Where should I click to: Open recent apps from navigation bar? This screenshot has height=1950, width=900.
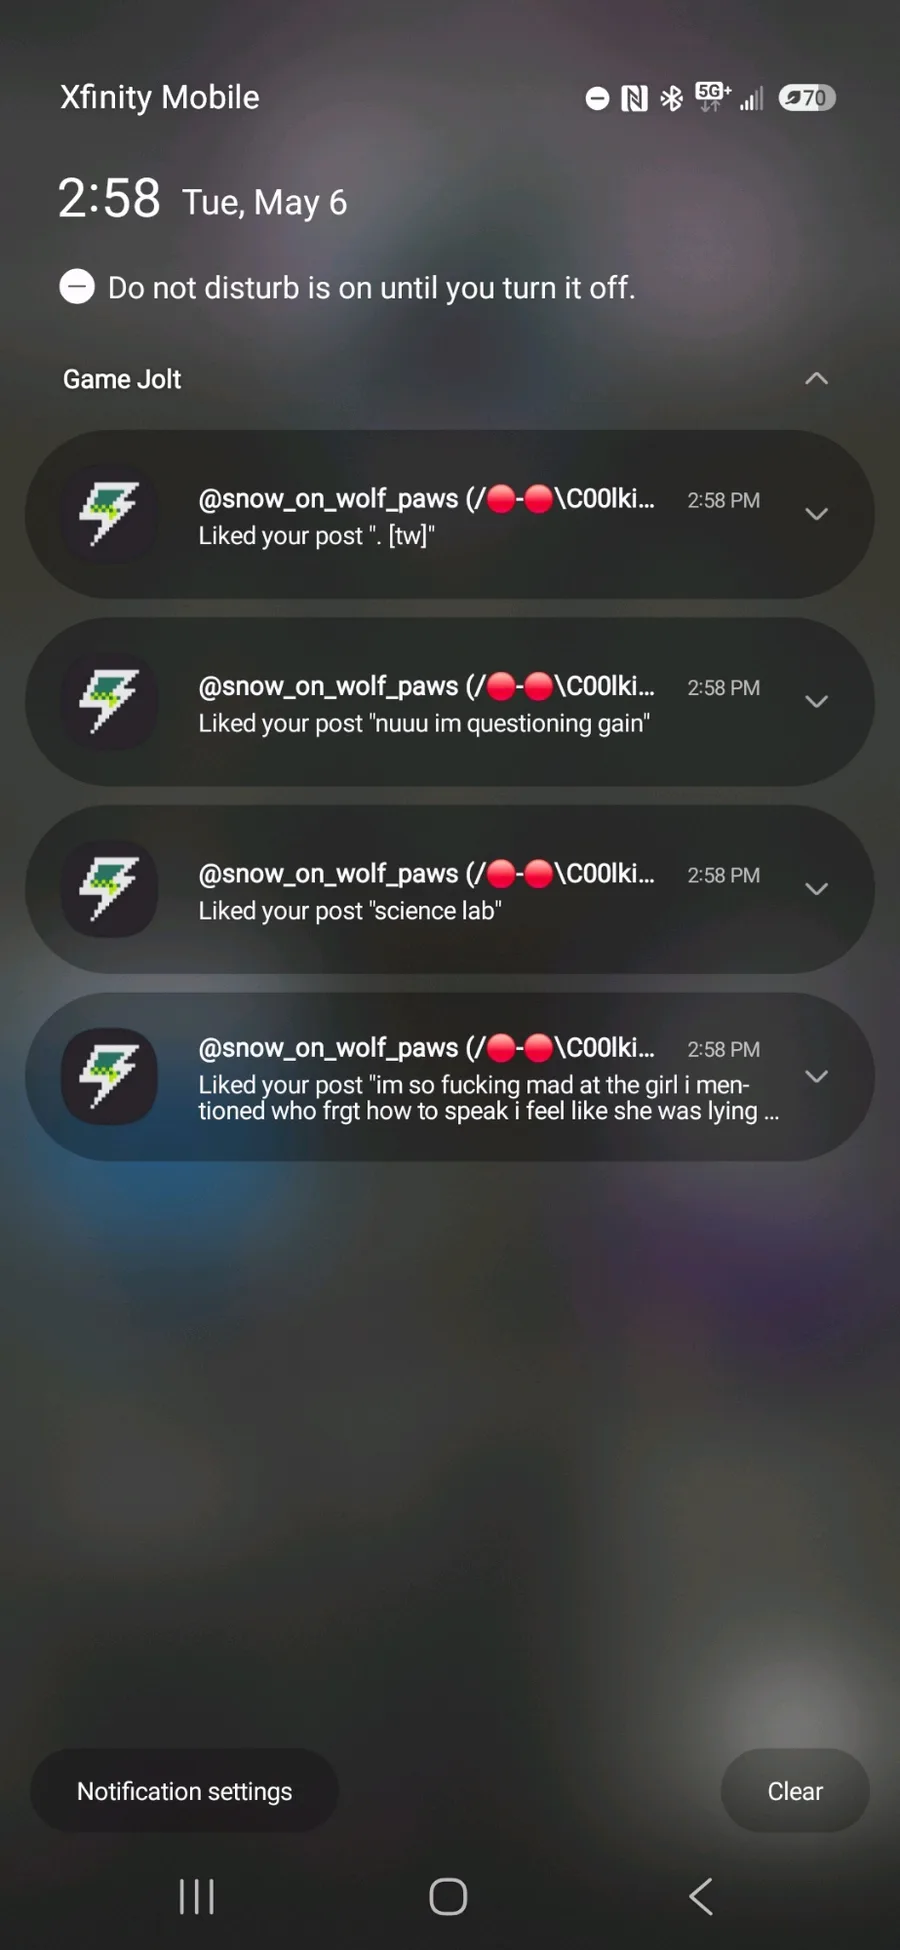[x=197, y=1896]
